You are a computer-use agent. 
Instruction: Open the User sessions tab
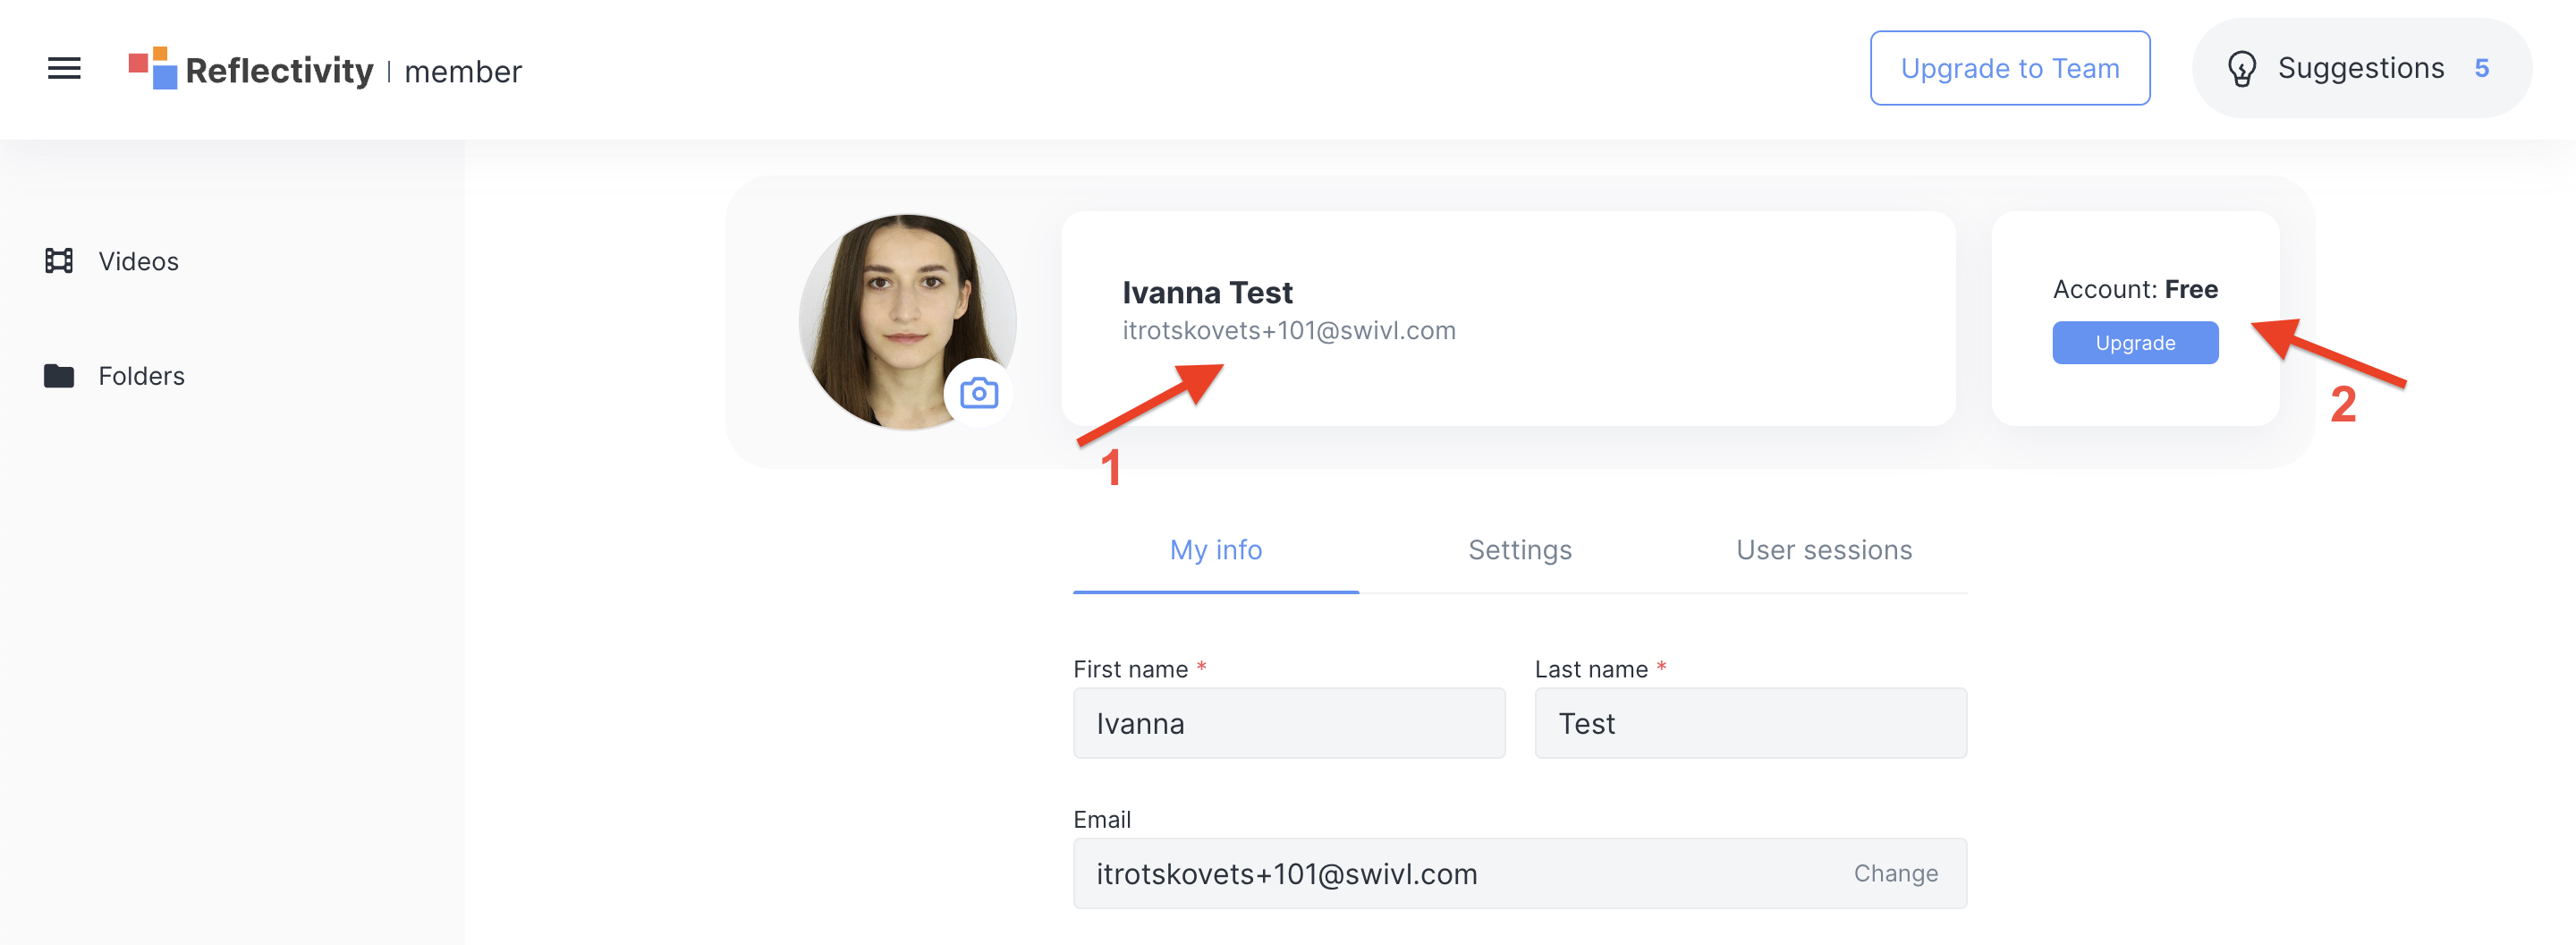(1823, 550)
